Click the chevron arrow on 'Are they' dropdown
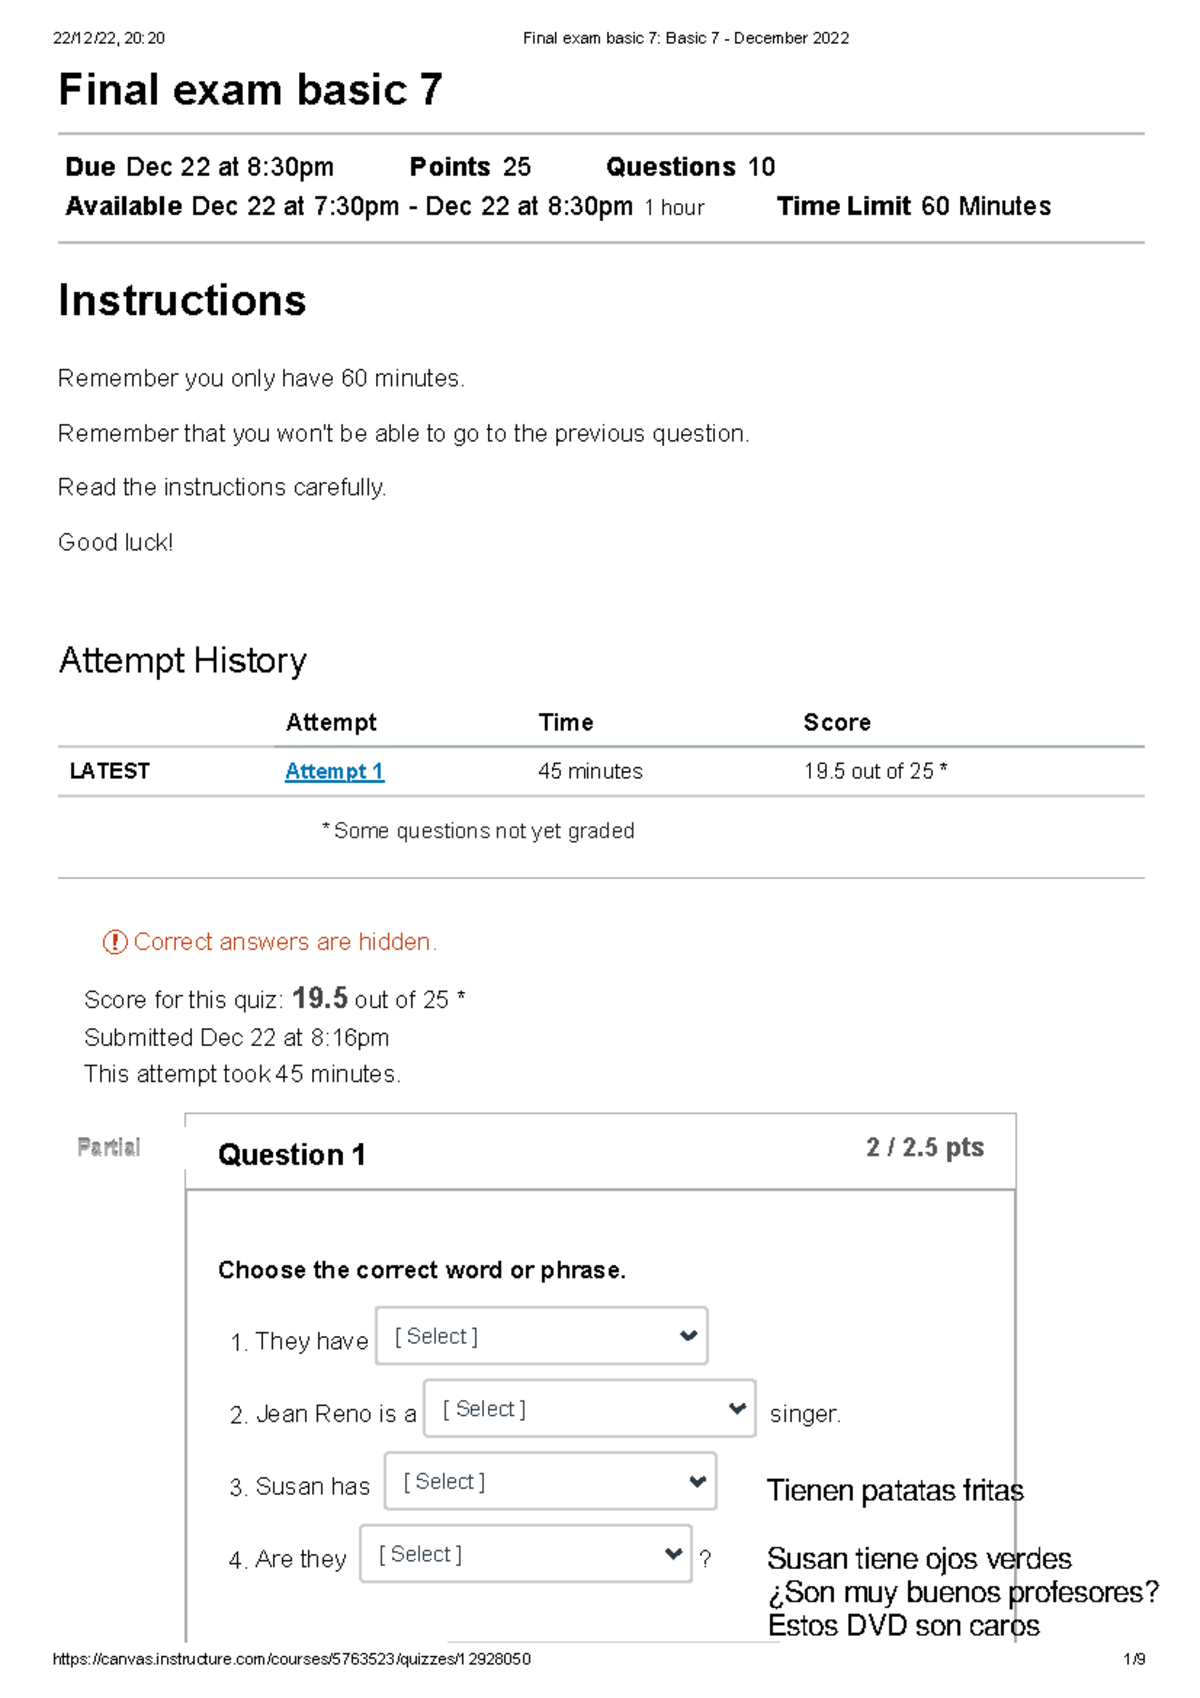This screenshot has height=1698, width=1200. pyautogui.click(x=673, y=1553)
